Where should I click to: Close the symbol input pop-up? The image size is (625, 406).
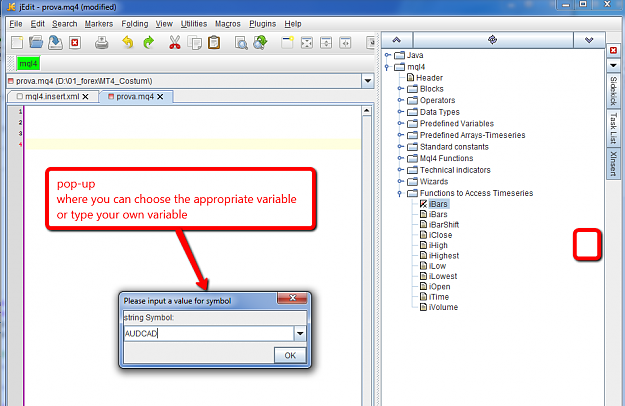pos(292,298)
